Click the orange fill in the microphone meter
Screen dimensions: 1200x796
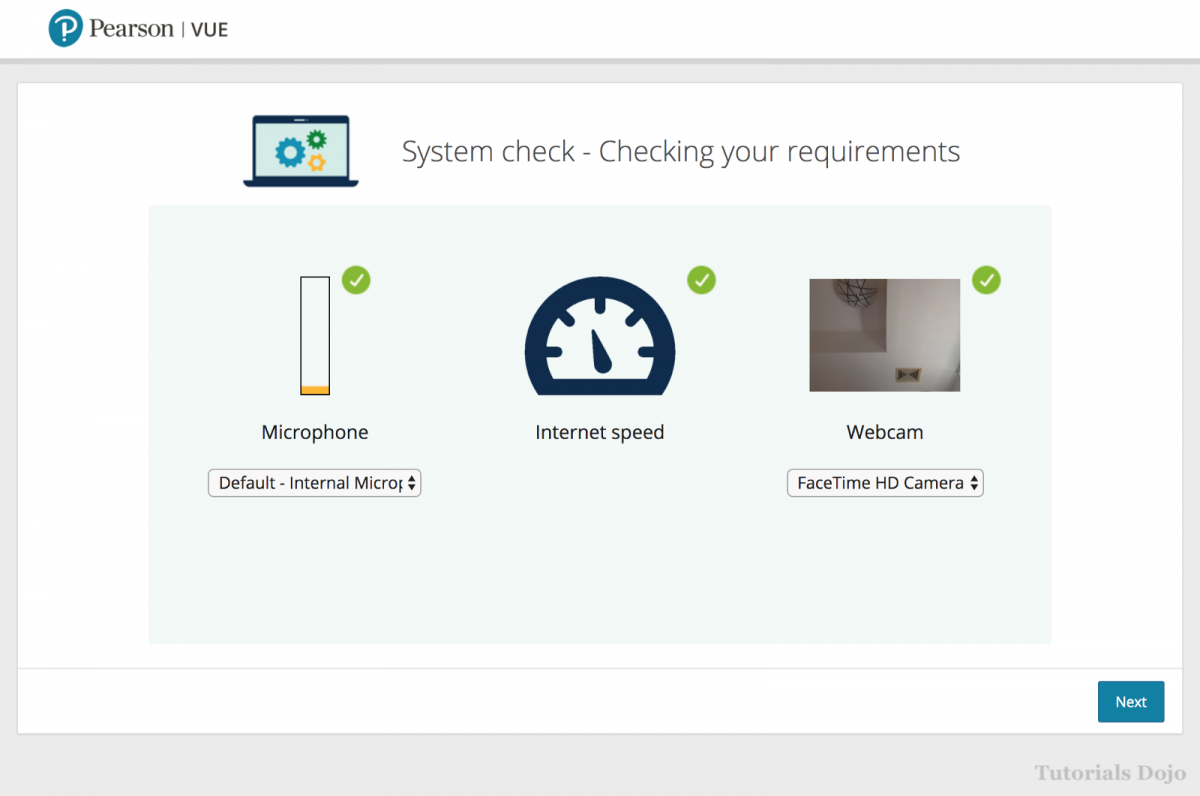click(315, 389)
